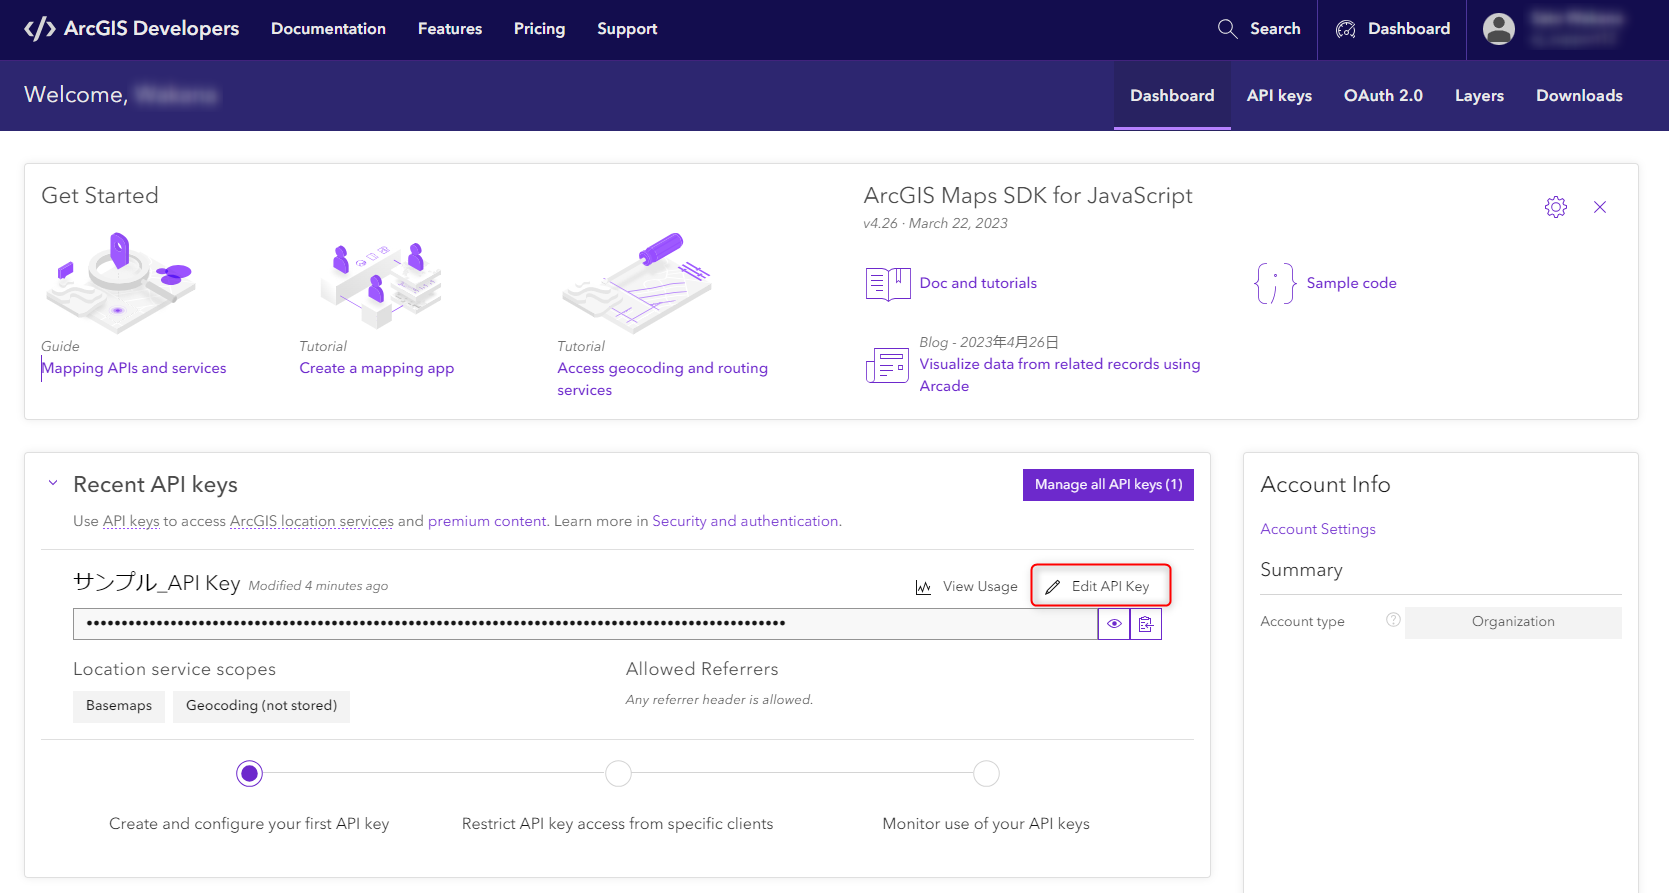Select step Restrict API key access
The width and height of the screenshot is (1669, 893).
point(618,774)
